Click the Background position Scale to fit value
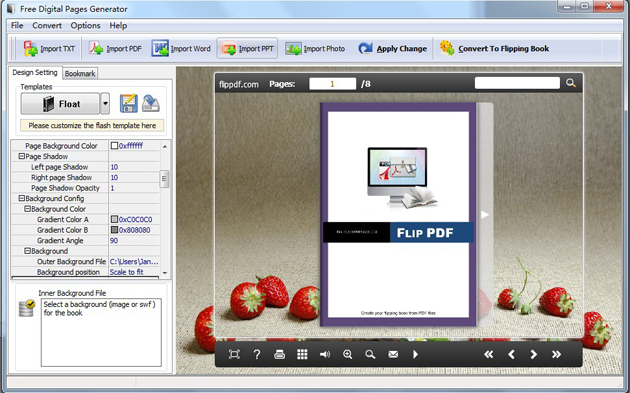 point(127,272)
